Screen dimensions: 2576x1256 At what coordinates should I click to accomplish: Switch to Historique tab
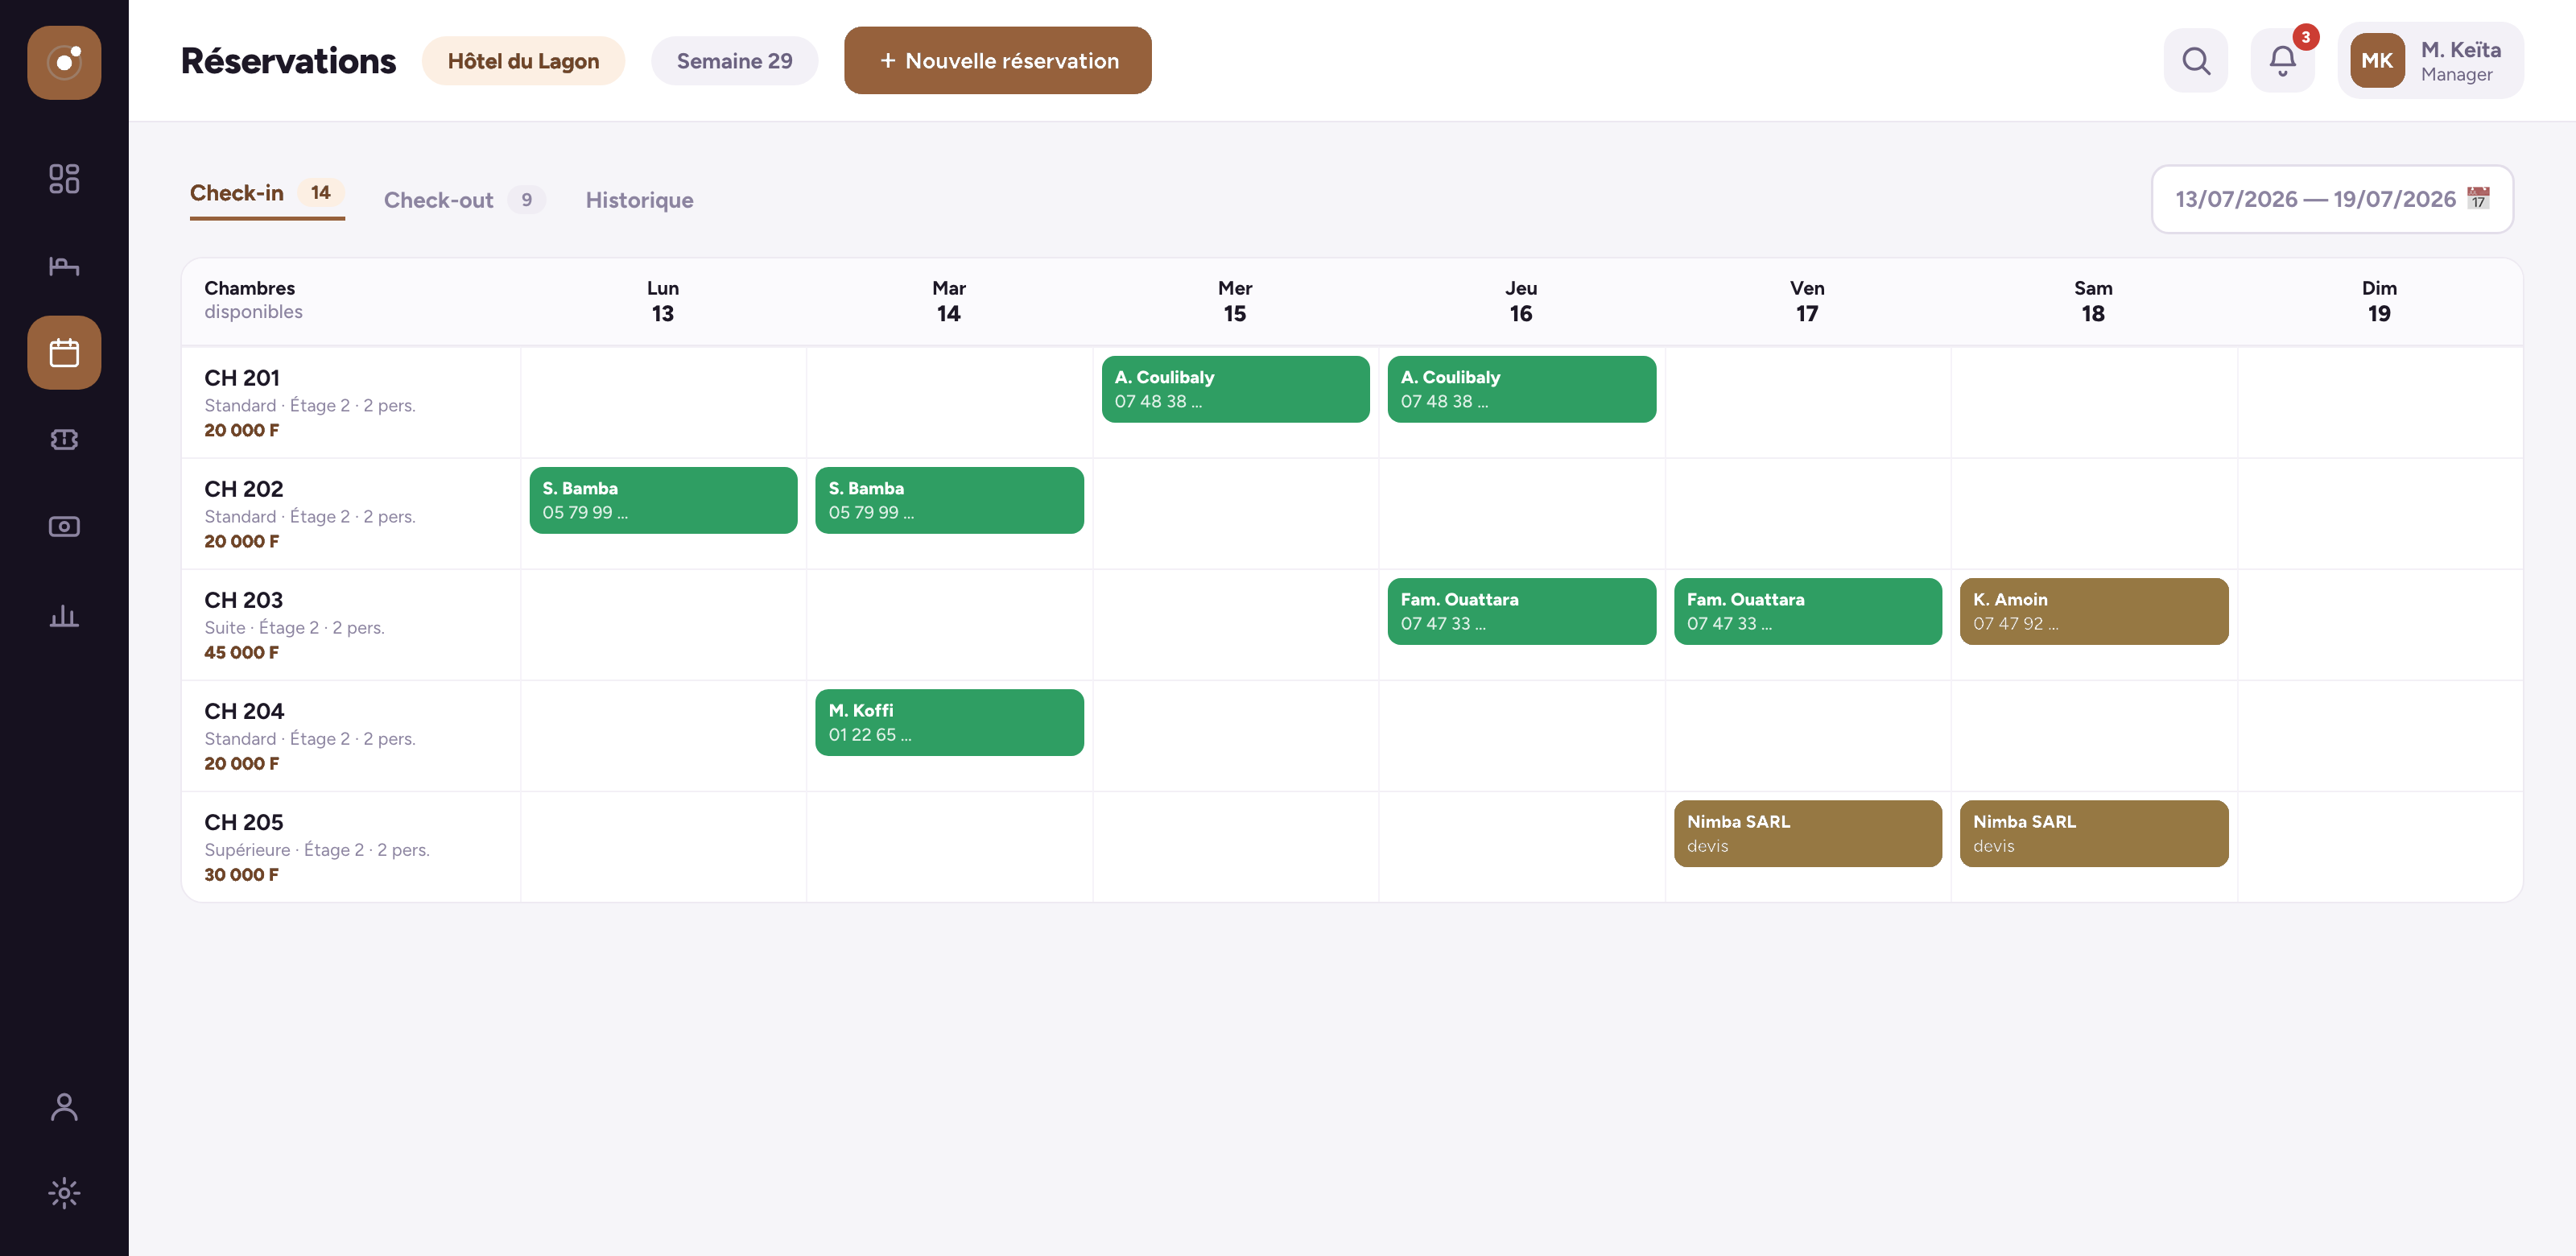point(639,200)
